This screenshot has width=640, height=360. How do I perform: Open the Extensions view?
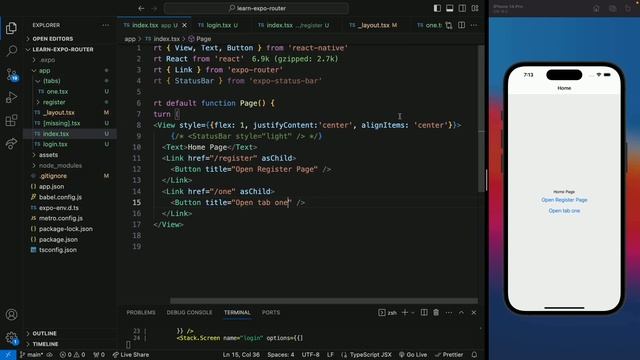click(11, 120)
